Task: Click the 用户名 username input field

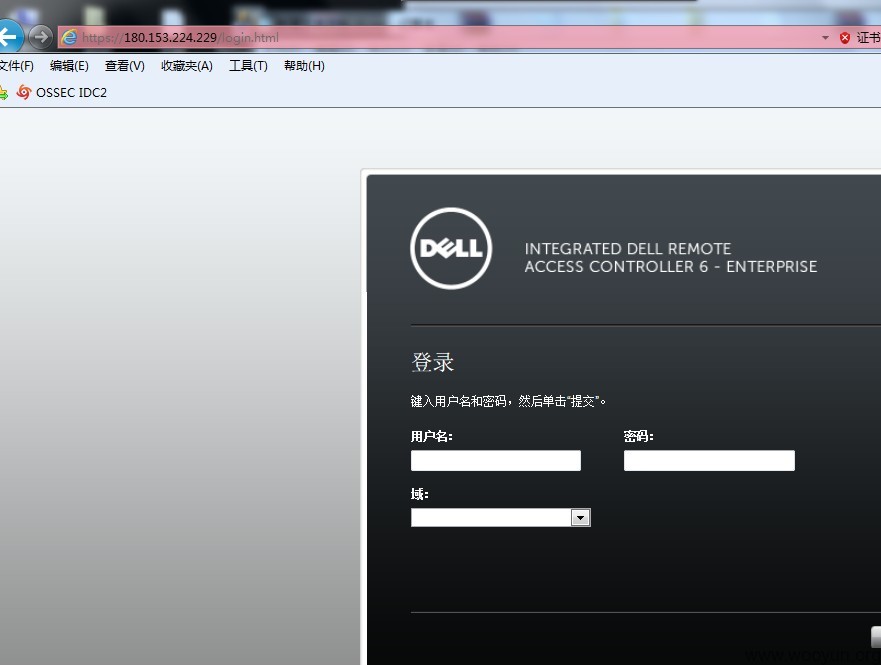Action: coord(496,461)
